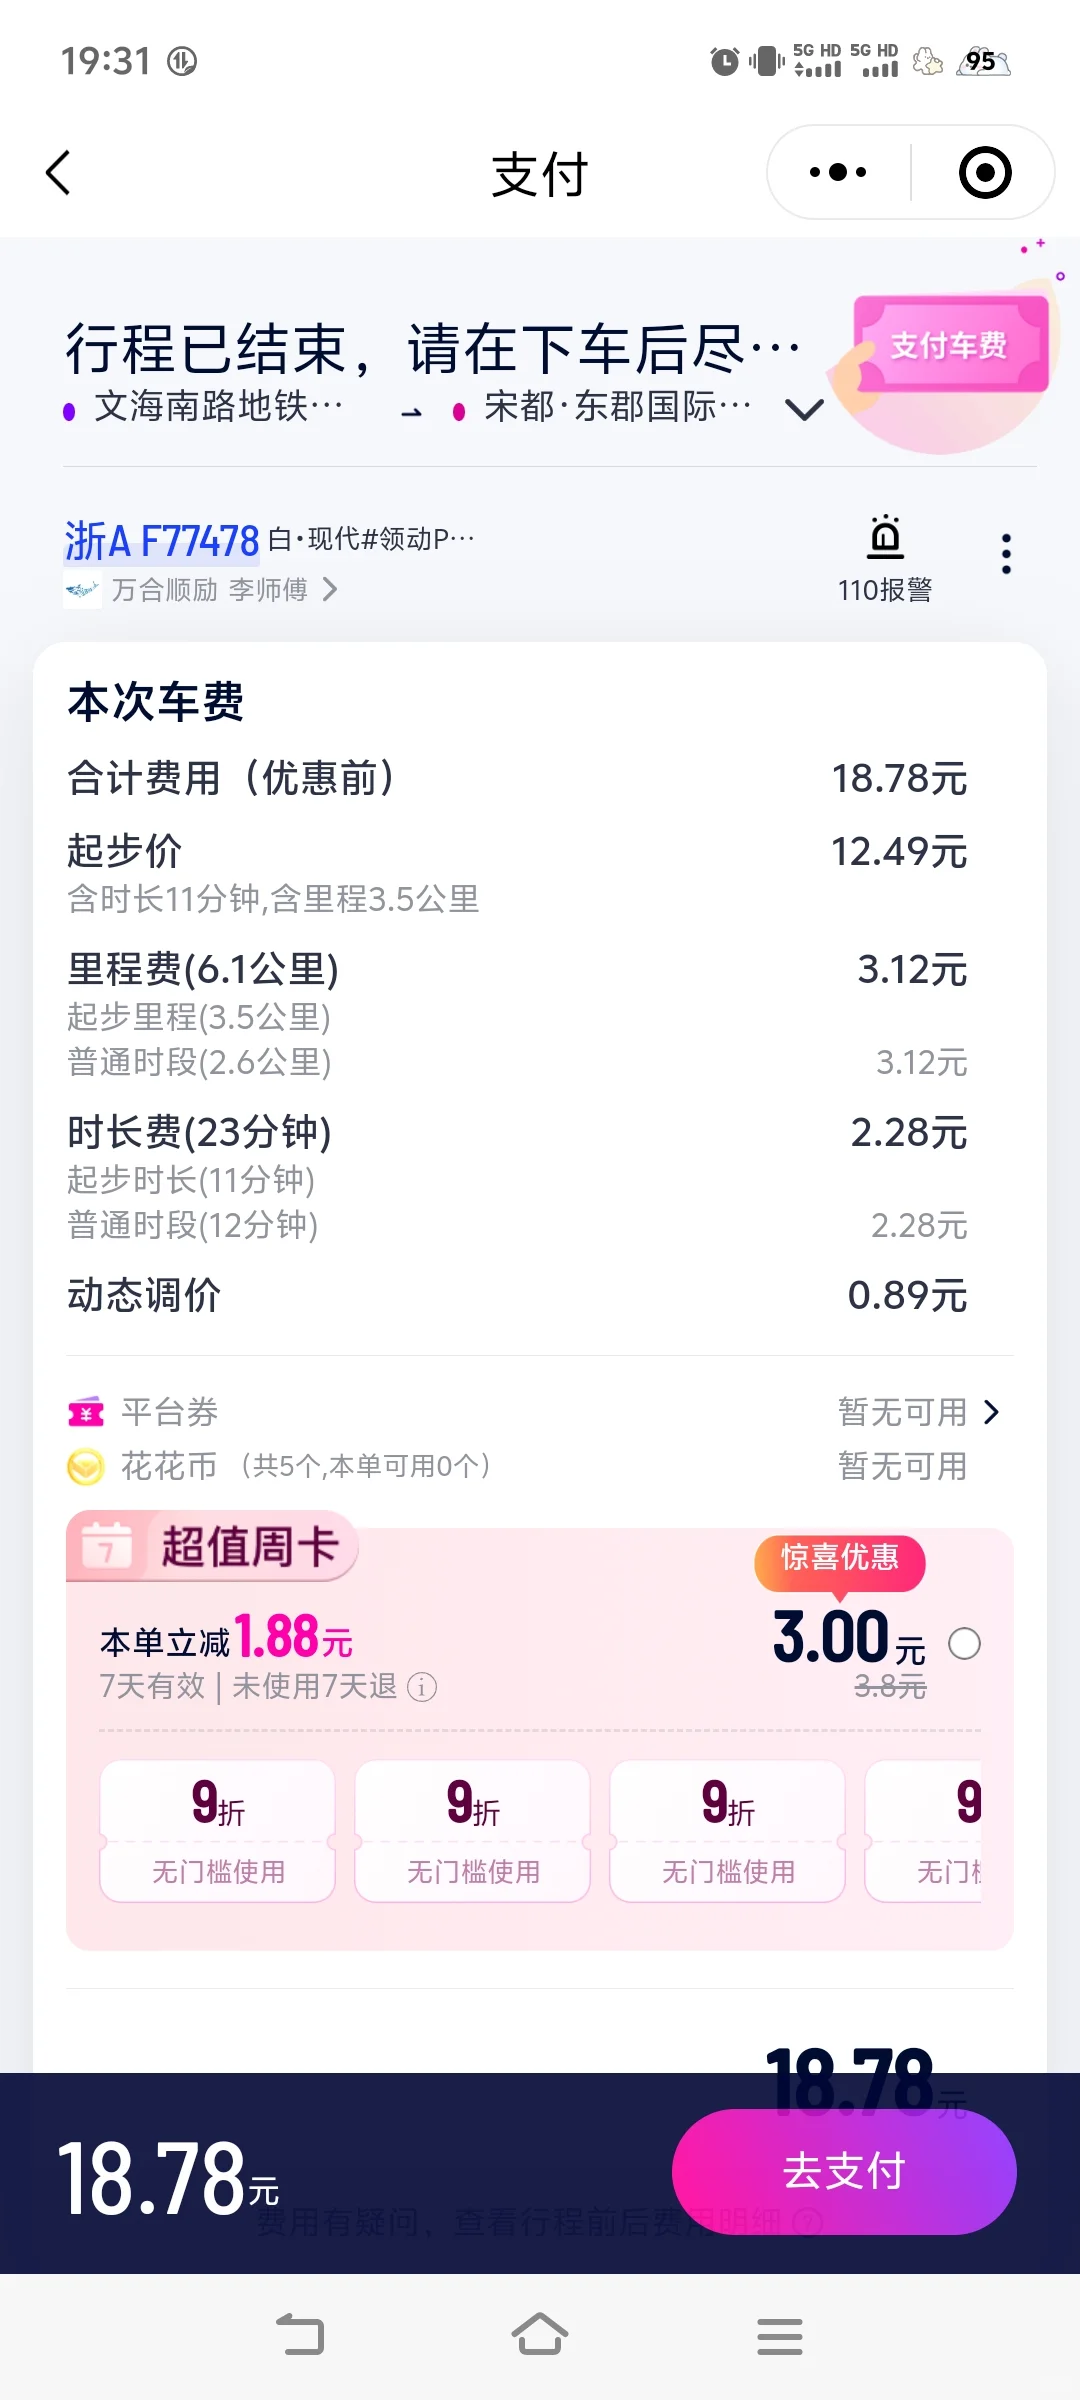Image resolution: width=1080 pixels, height=2400 pixels.
Task: Tap the 平台券 coupon icon
Action: point(86,1412)
